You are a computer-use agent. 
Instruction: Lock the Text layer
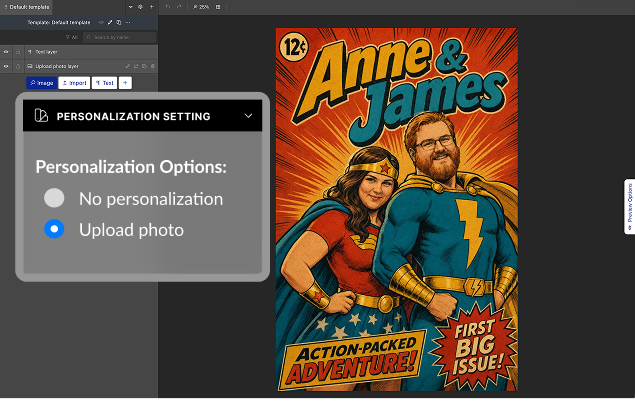(x=18, y=52)
